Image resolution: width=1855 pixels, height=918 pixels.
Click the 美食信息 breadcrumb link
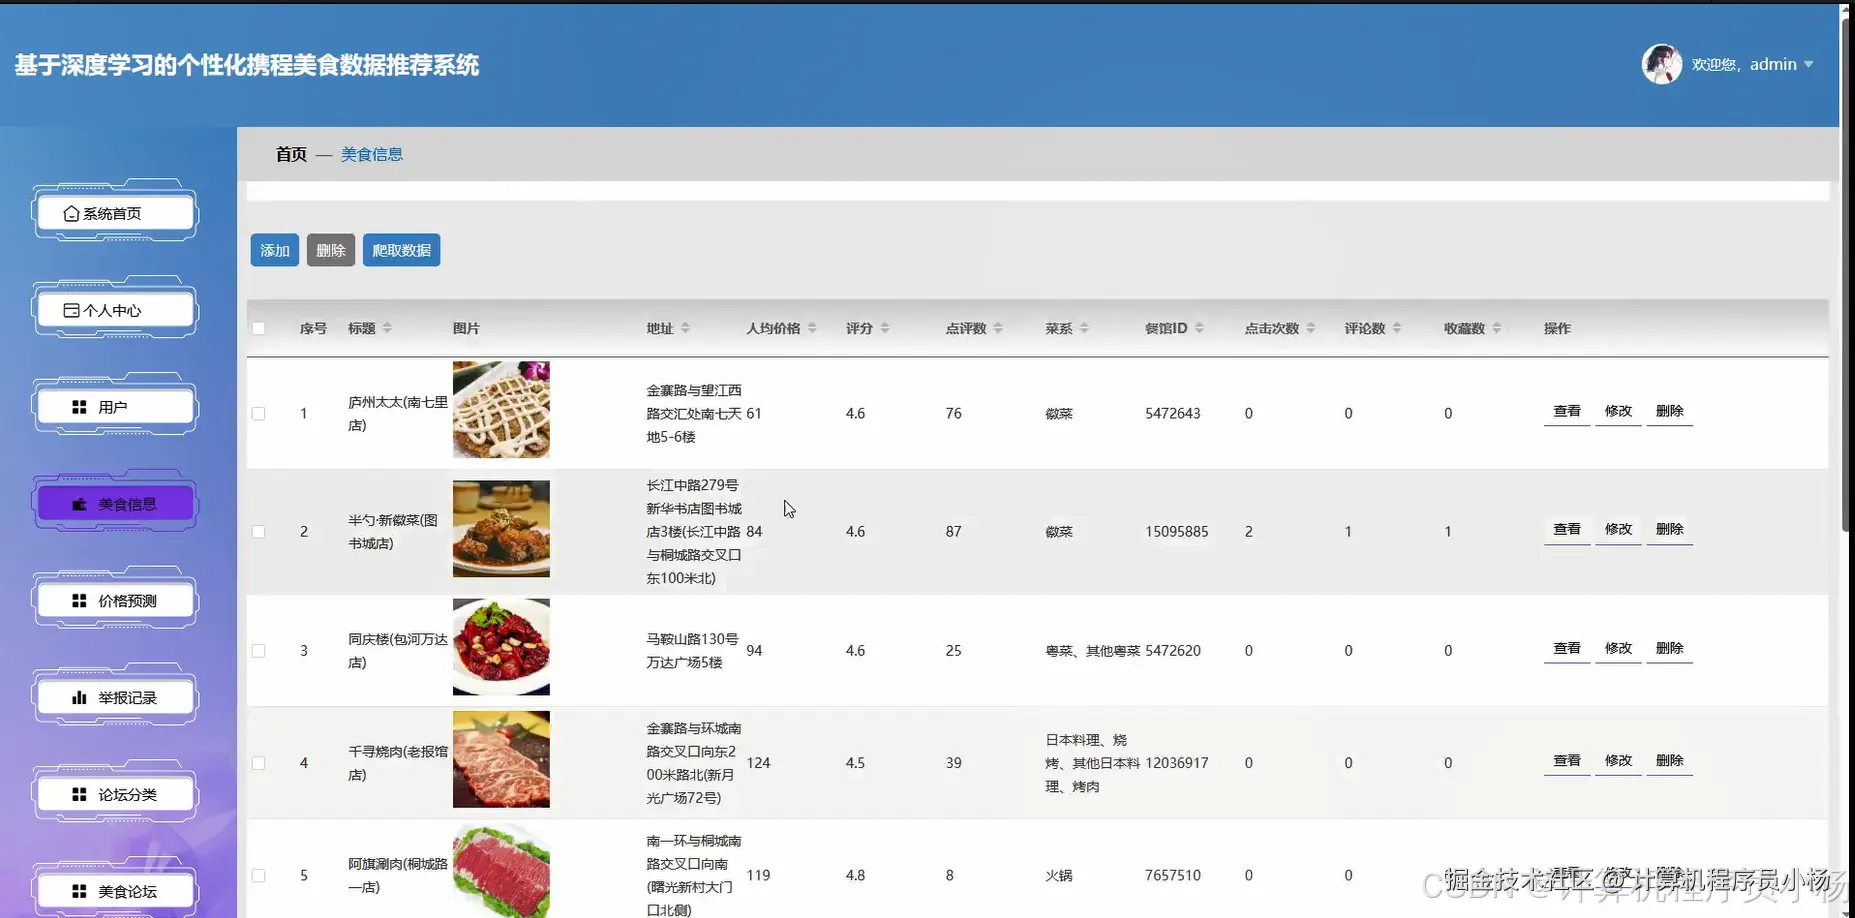[371, 154]
